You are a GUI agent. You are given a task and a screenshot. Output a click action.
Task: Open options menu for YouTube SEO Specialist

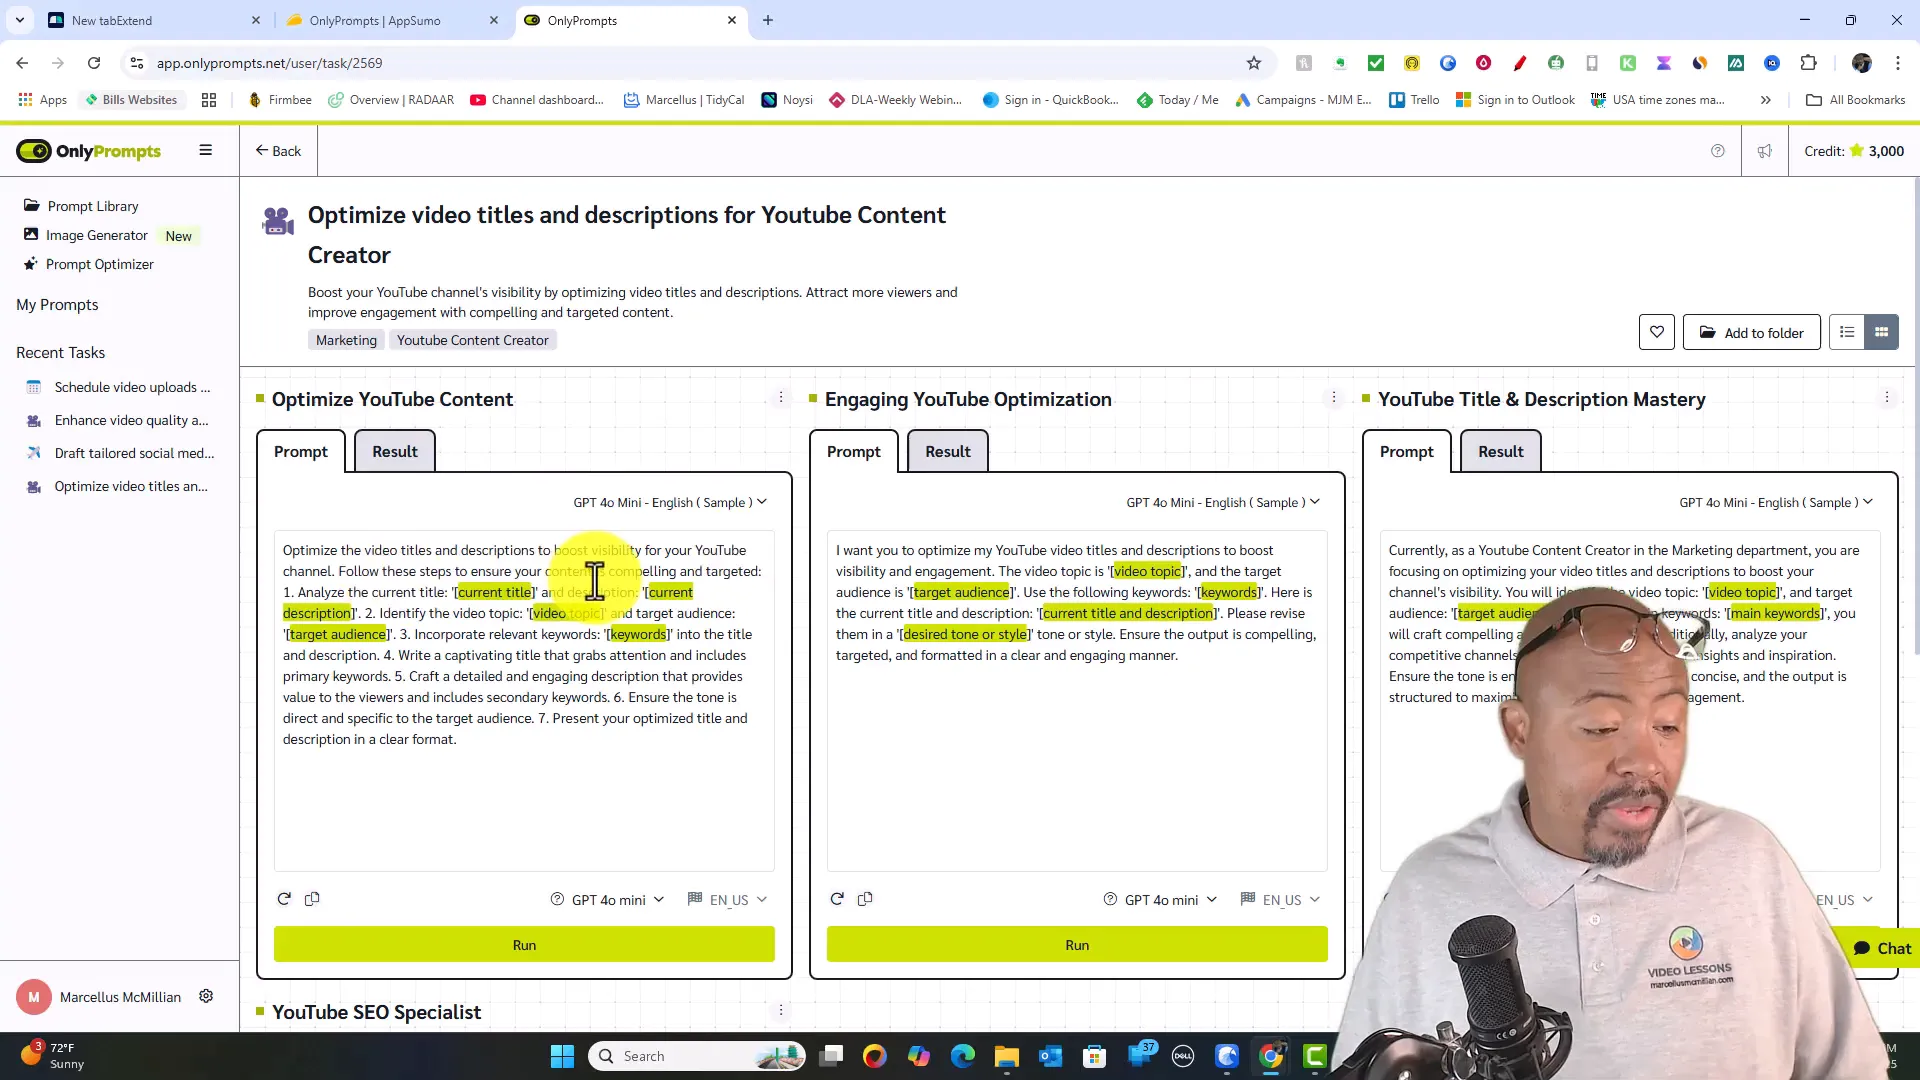point(781,1011)
